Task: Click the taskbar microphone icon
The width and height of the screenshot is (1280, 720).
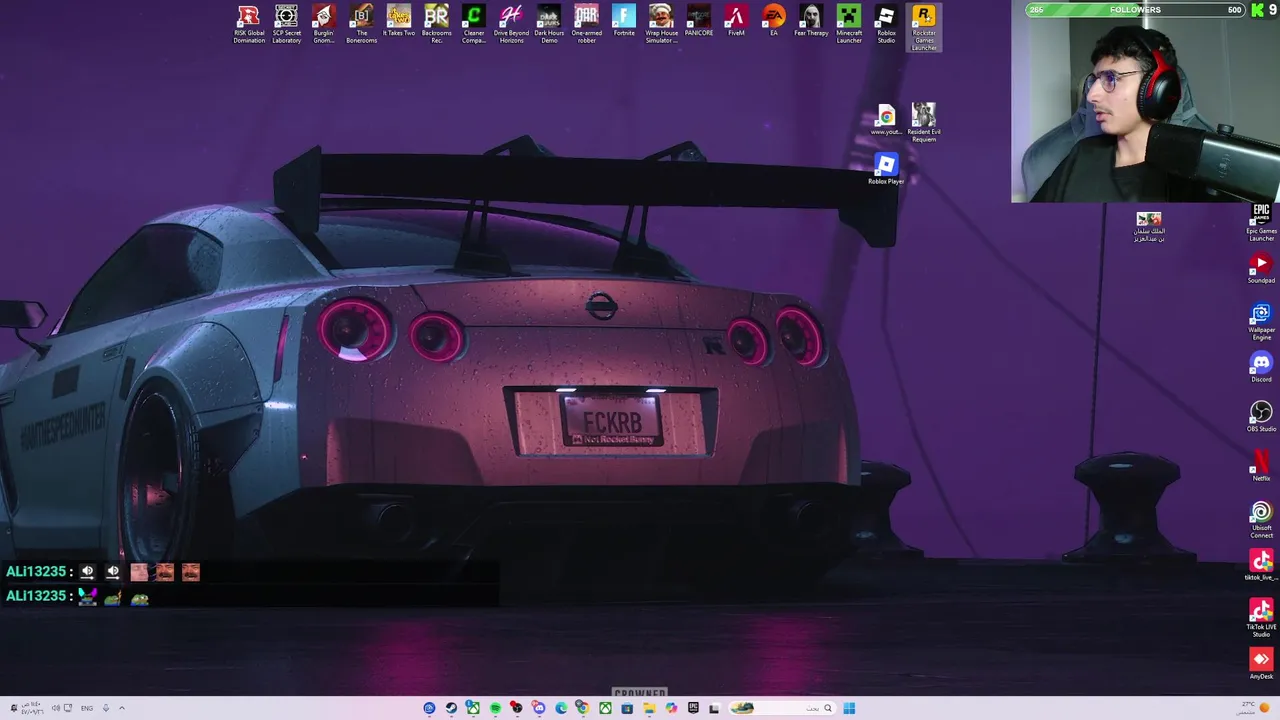Action: click(105, 708)
